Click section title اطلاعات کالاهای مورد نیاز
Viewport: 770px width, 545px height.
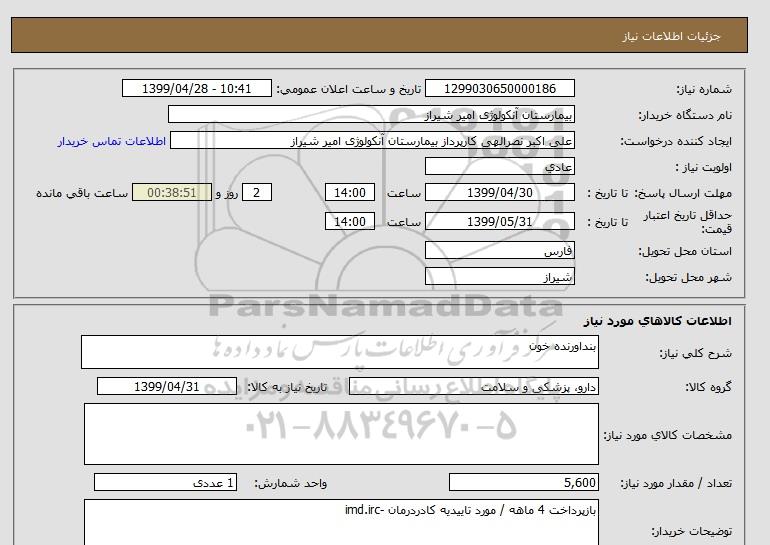pos(658,321)
